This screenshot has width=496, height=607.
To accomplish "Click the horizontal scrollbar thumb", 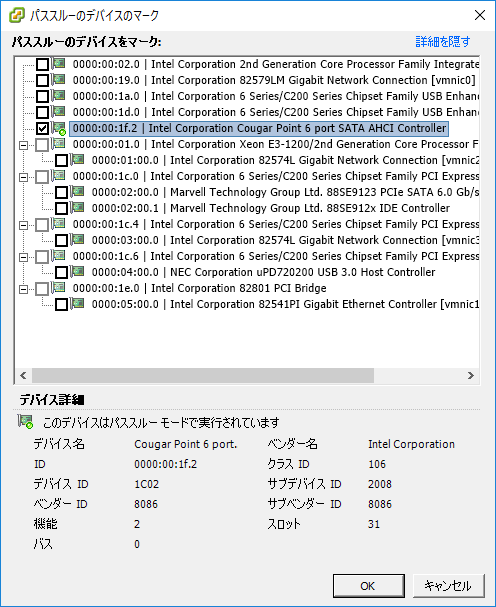I will point(203,375).
